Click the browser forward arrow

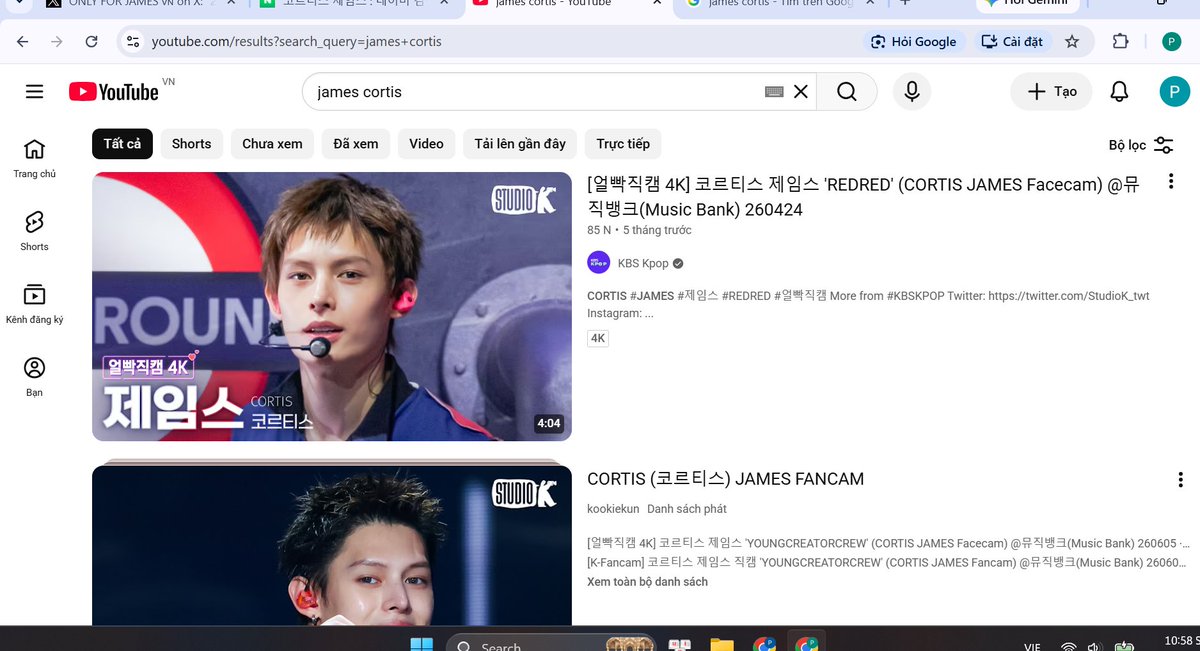[57, 42]
